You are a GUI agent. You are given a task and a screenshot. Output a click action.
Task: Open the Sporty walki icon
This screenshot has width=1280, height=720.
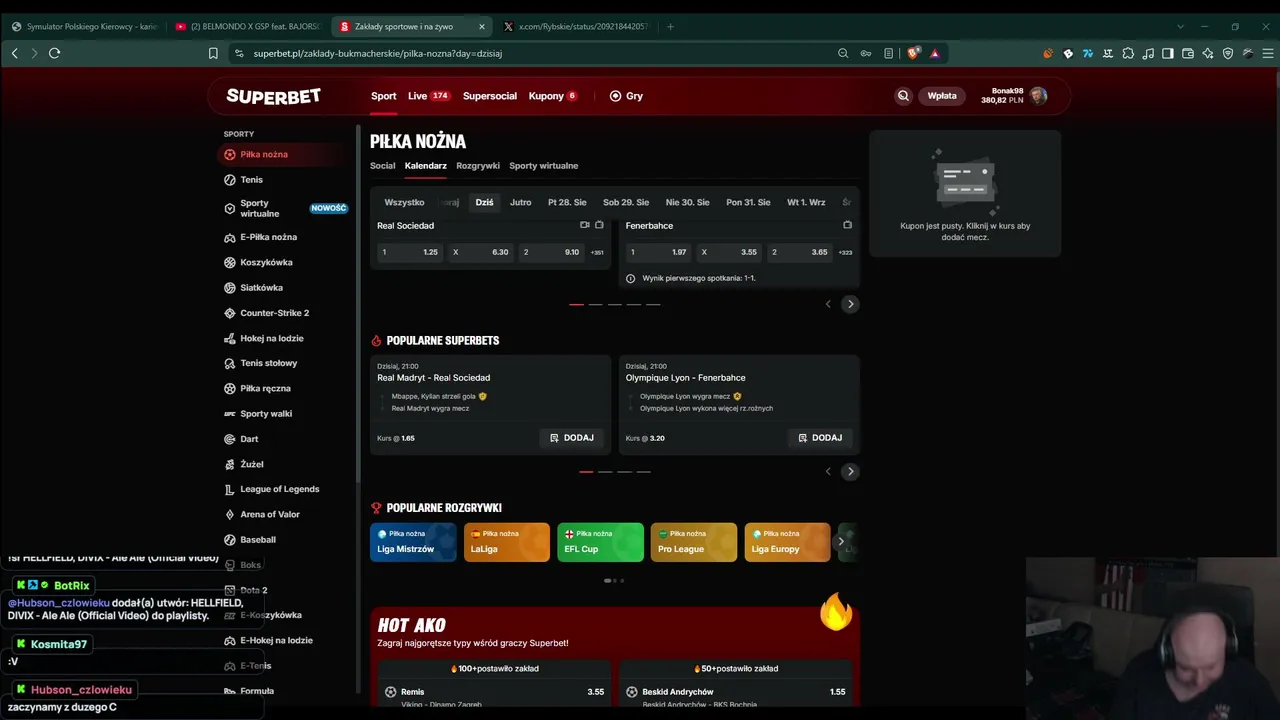tap(230, 414)
